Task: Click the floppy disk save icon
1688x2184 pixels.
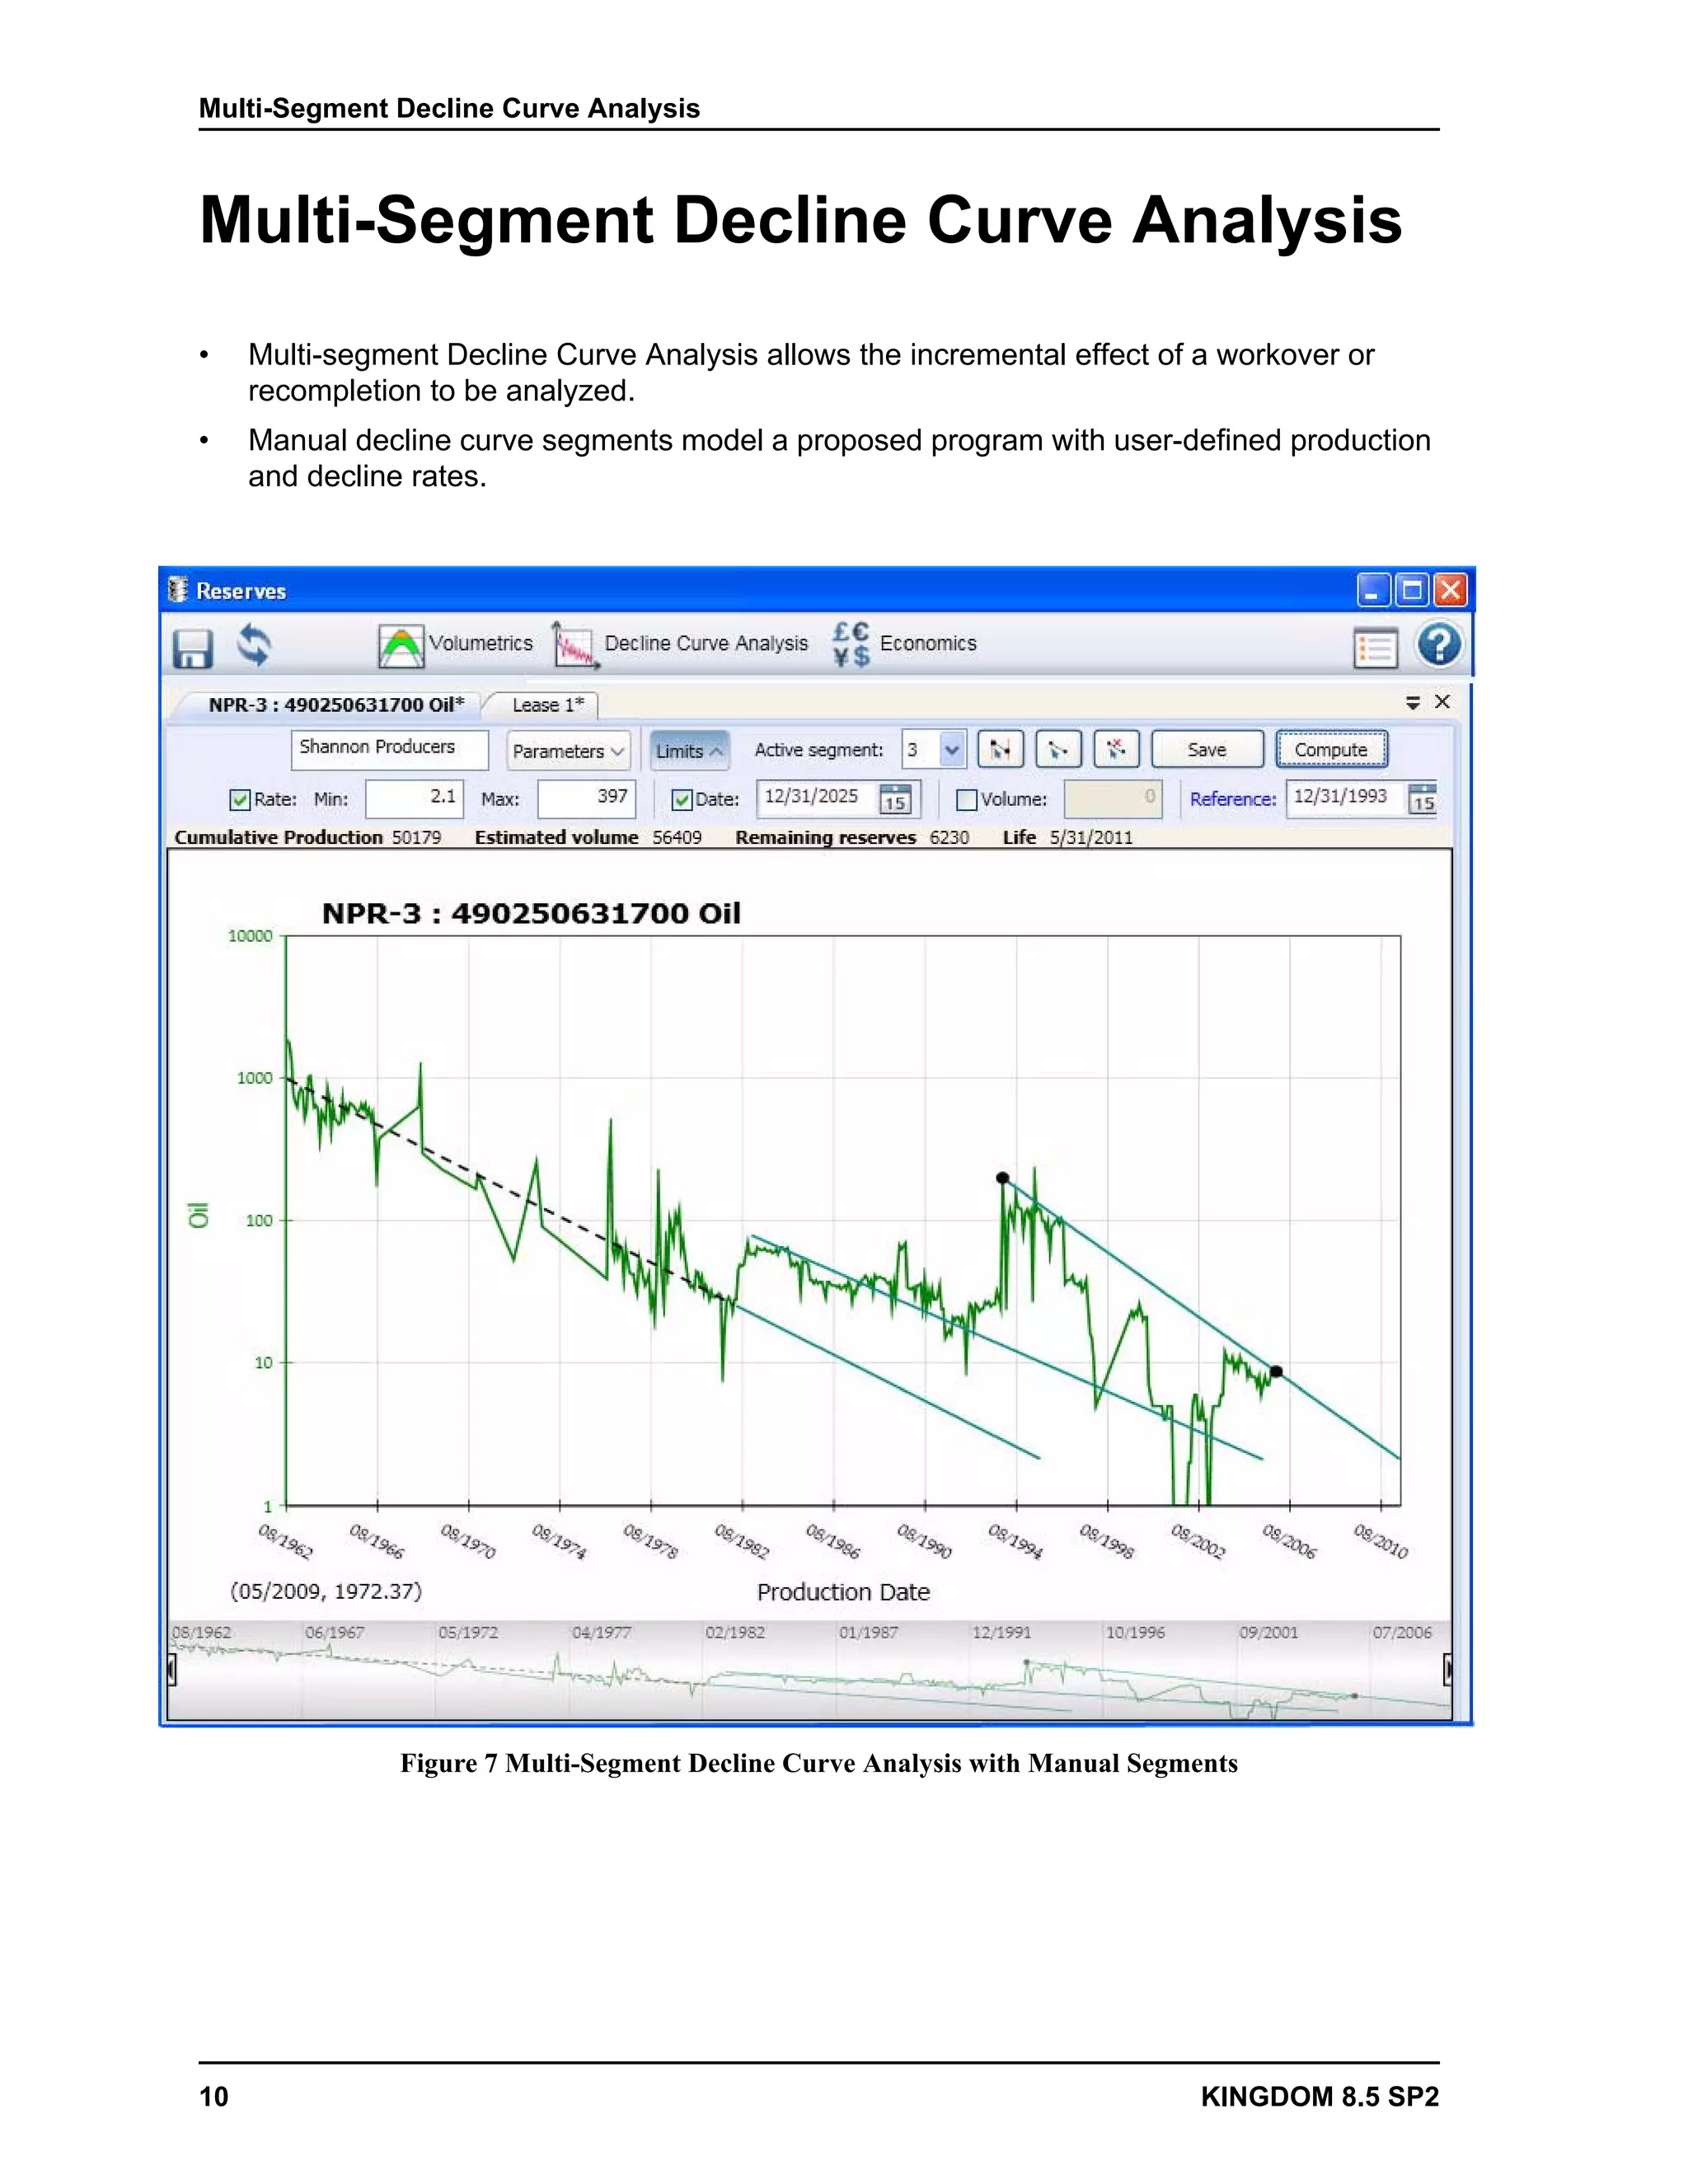Action: tap(193, 647)
